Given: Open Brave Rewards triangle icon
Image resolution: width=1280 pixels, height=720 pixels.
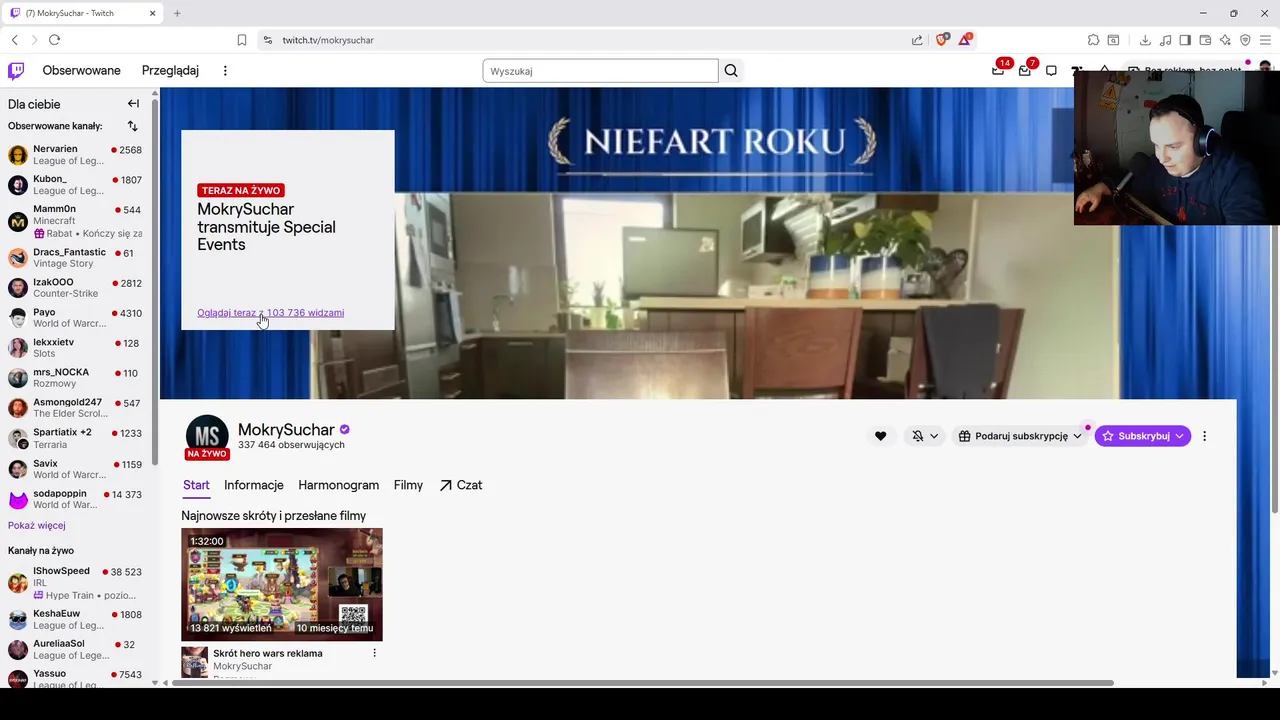Looking at the screenshot, I should click(965, 40).
